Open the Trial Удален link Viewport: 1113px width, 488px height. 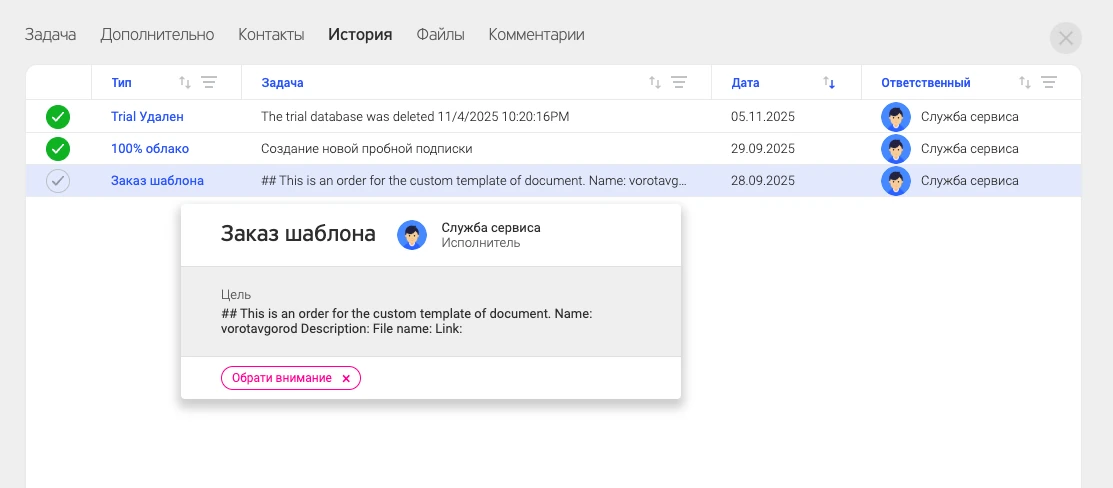tap(148, 116)
